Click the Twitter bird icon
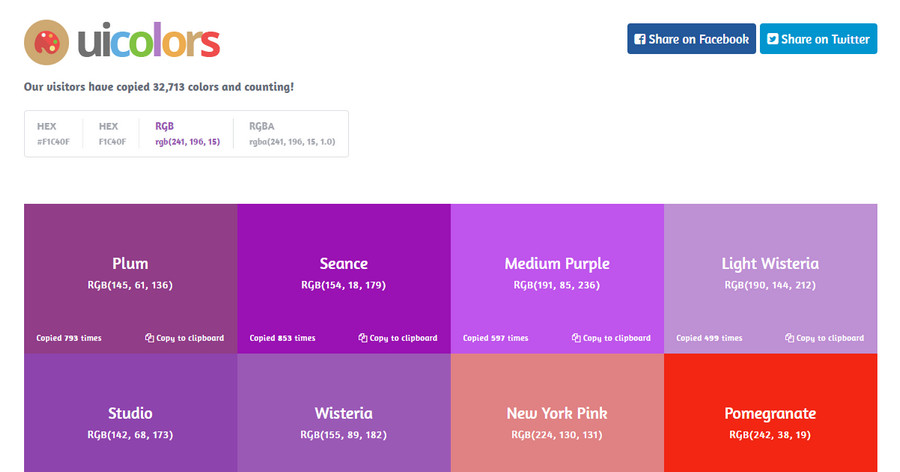 click(772, 40)
